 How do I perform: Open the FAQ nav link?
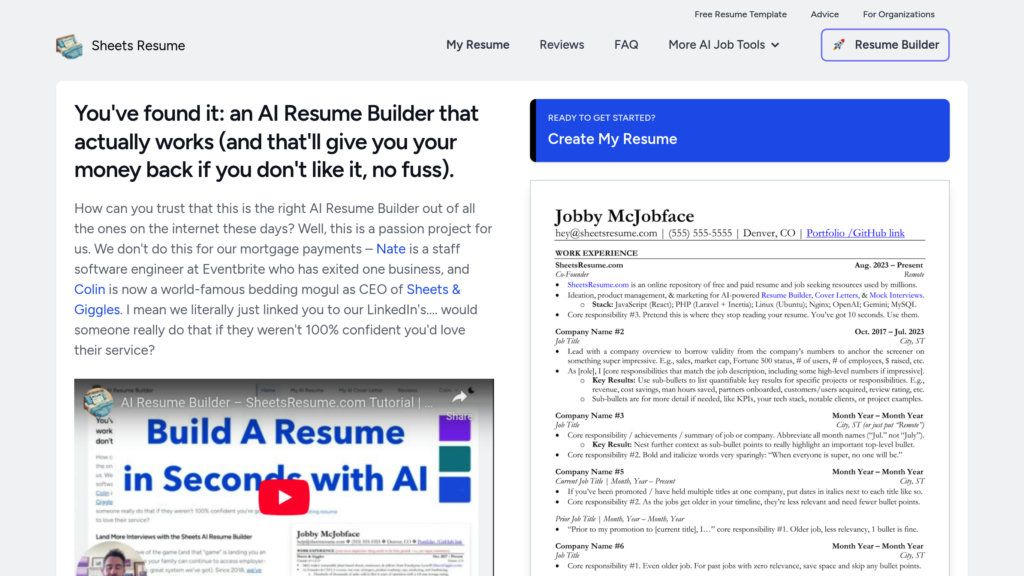pos(626,45)
